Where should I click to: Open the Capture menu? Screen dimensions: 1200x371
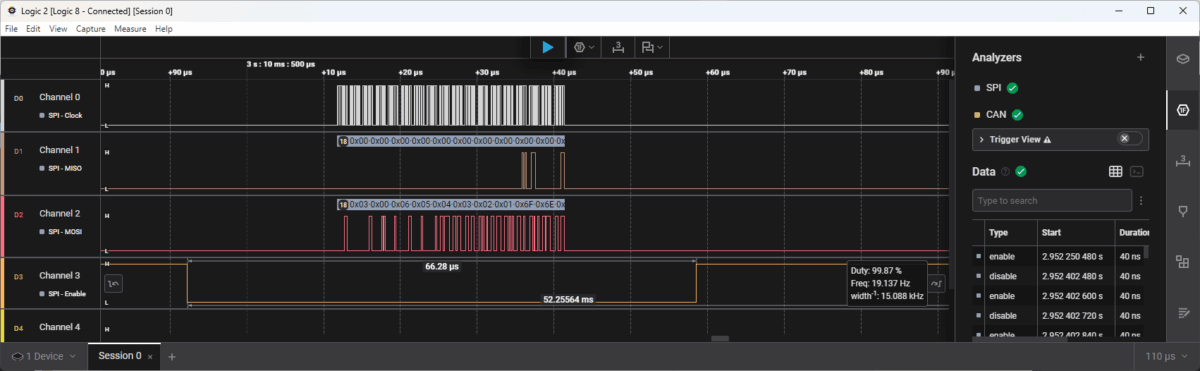coord(91,29)
